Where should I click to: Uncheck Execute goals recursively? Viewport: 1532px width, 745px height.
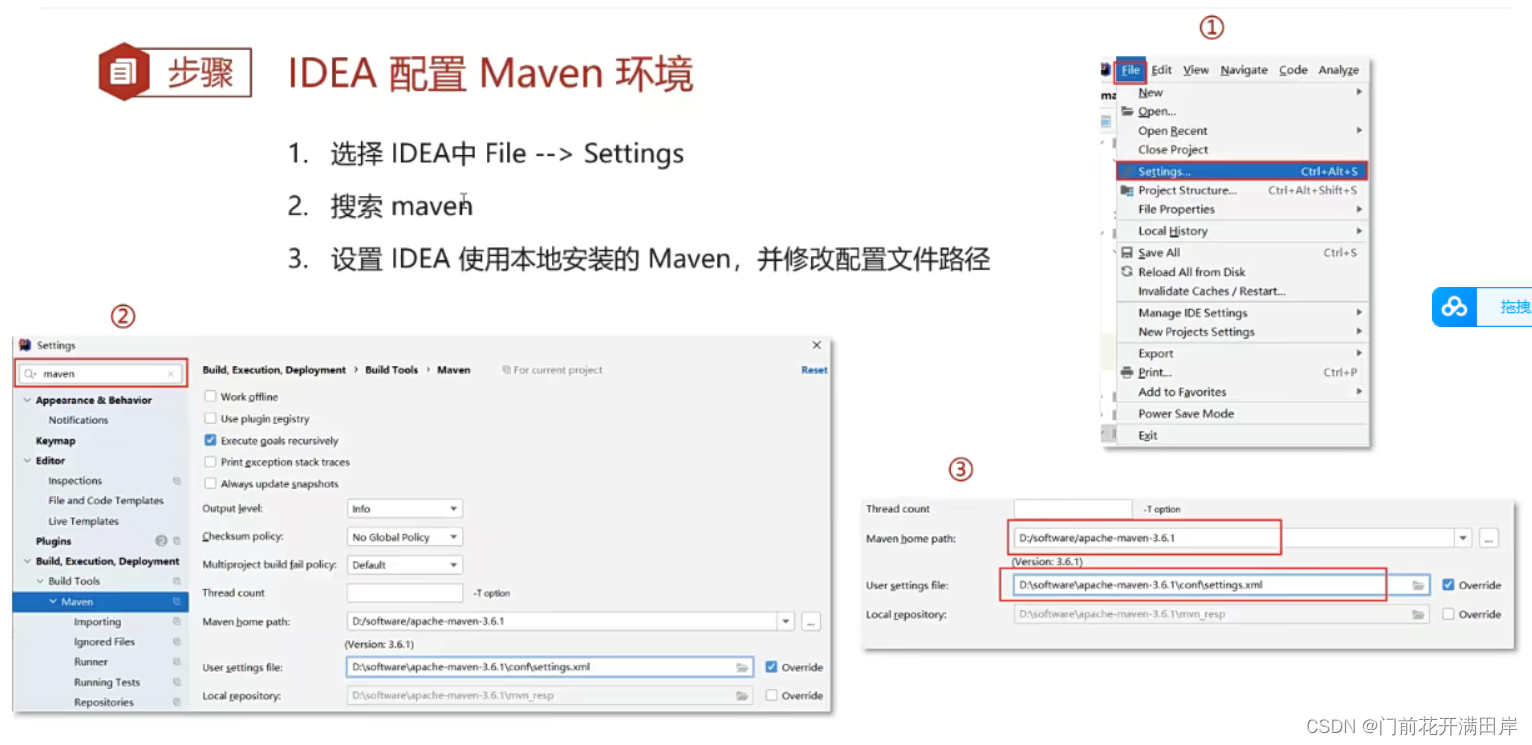point(210,440)
